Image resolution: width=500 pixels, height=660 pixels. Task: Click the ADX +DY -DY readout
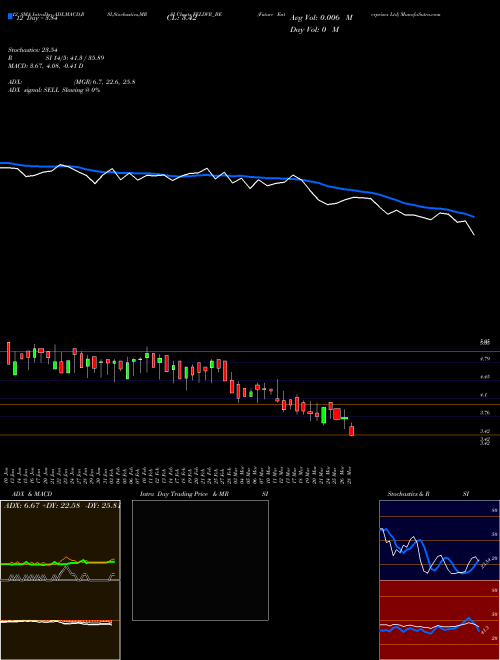[x=62, y=505]
